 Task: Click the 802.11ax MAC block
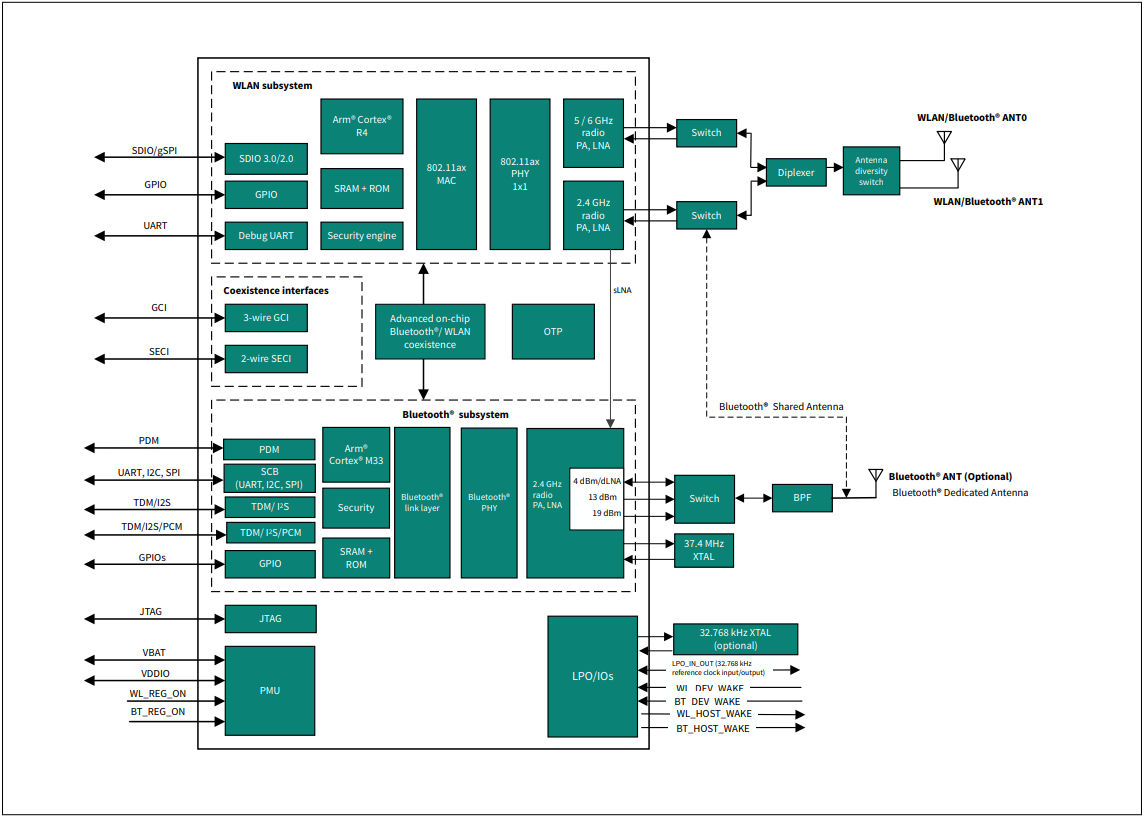coord(446,175)
